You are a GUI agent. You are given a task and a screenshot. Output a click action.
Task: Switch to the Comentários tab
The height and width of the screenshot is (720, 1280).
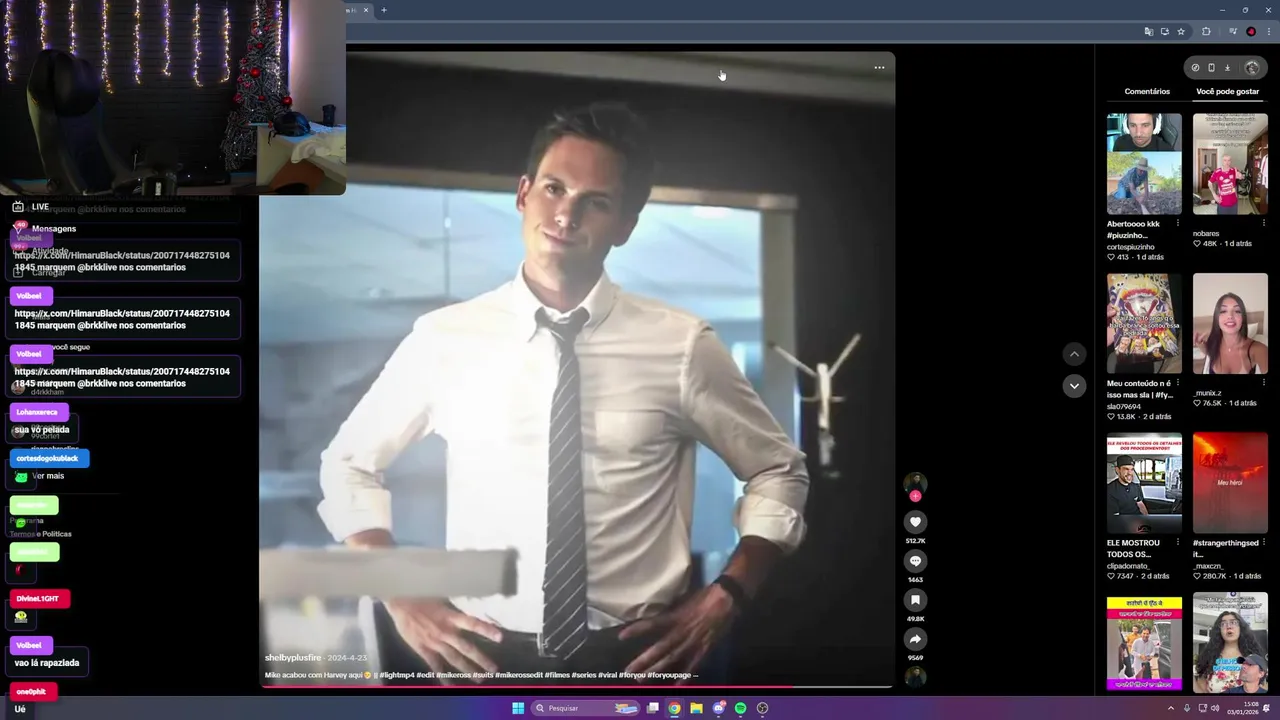click(x=1147, y=91)
